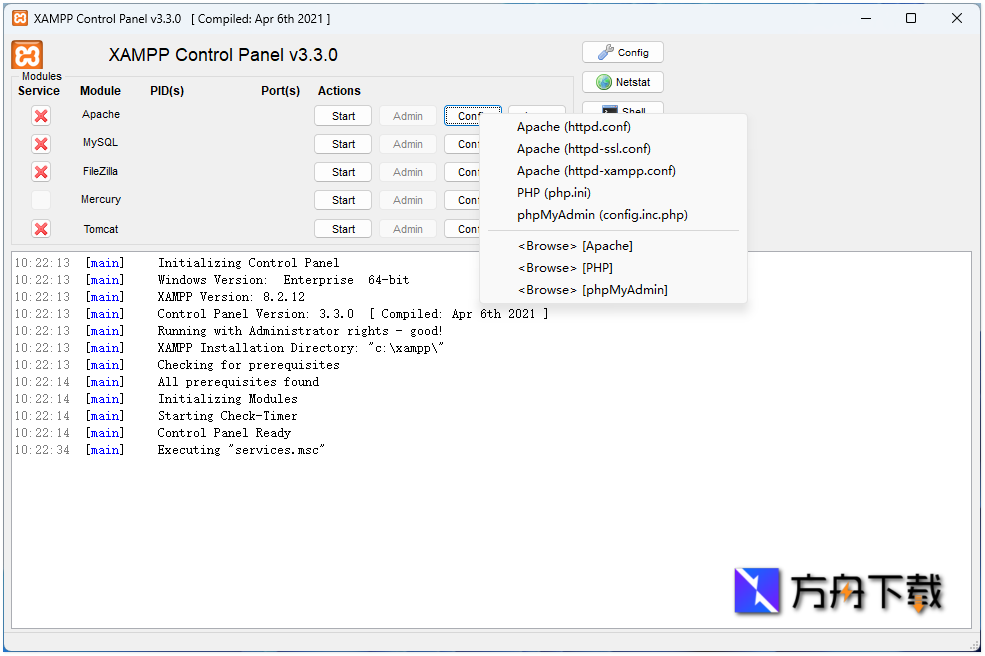This screenshot has height=656, width=985.
Task: Toggle the empty Mercury service checkbox
Action: pyautogui.click(x=41, y=200)
